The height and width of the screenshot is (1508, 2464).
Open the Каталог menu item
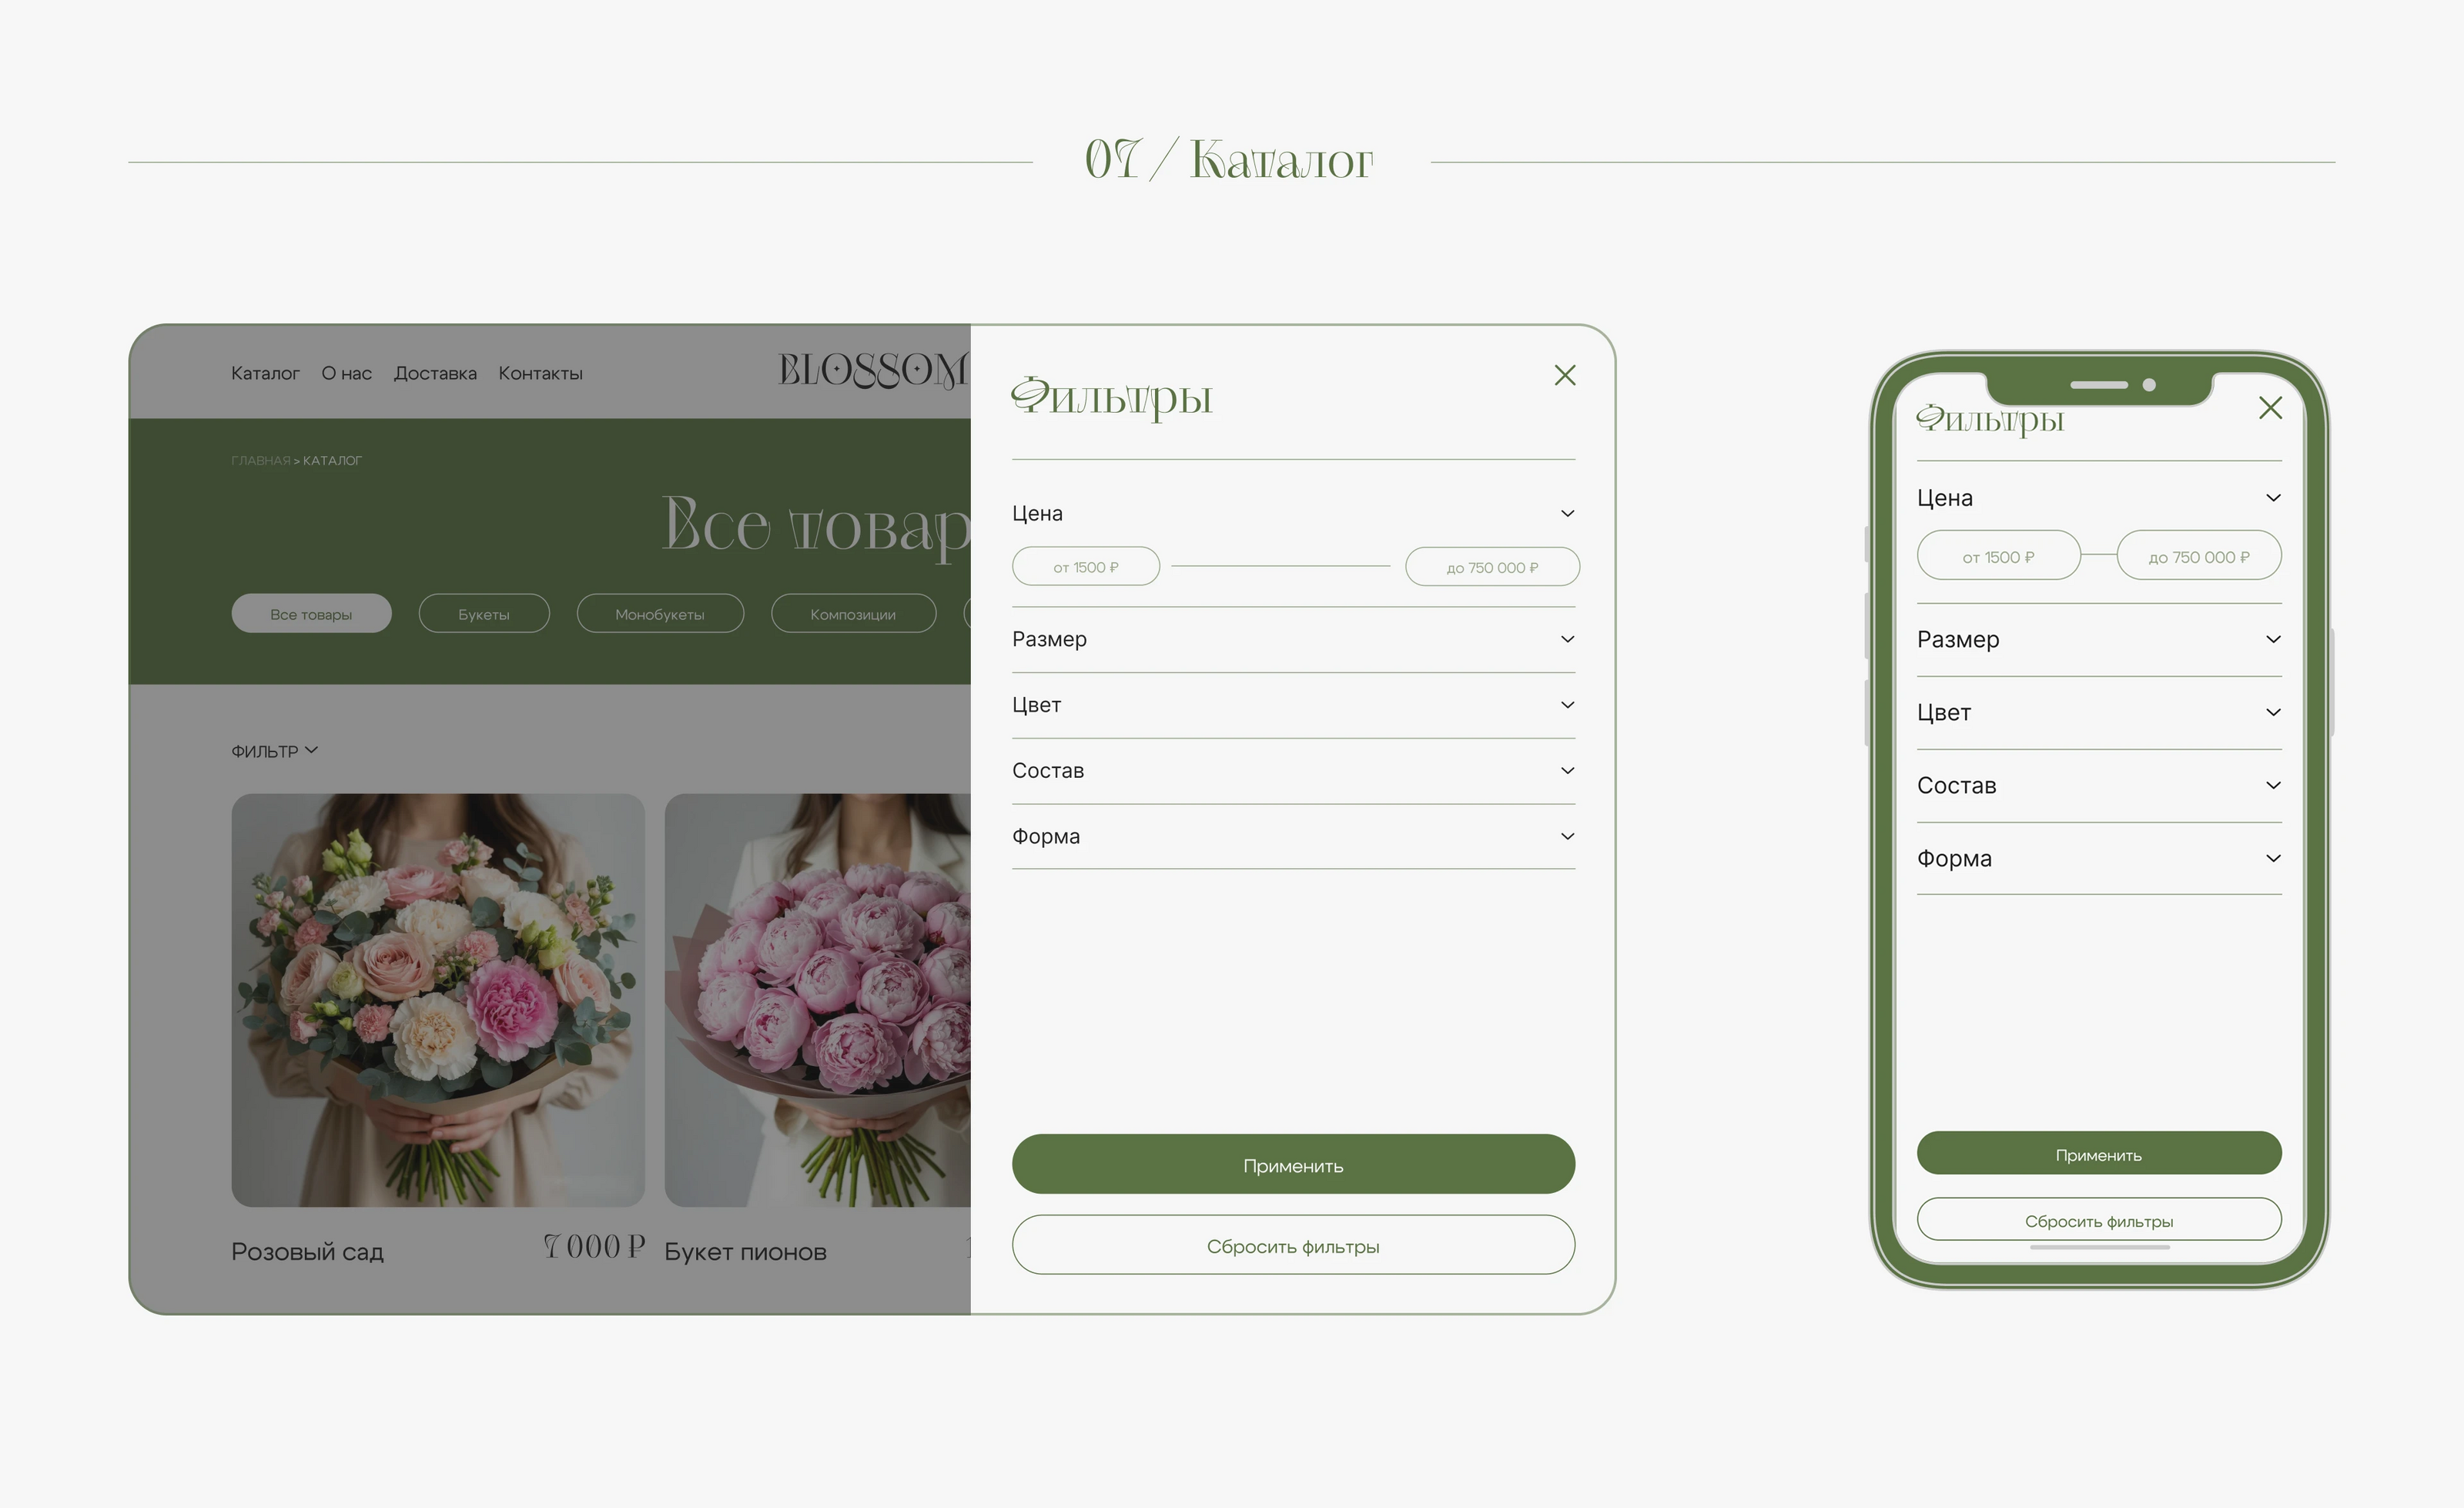pyautogui.click(x=265, y=373)
